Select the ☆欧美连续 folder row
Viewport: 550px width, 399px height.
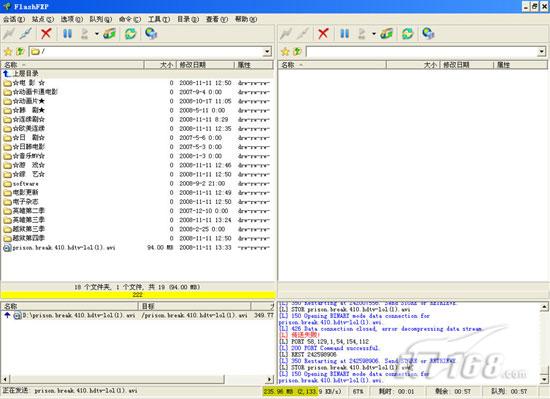coord(137,129)
